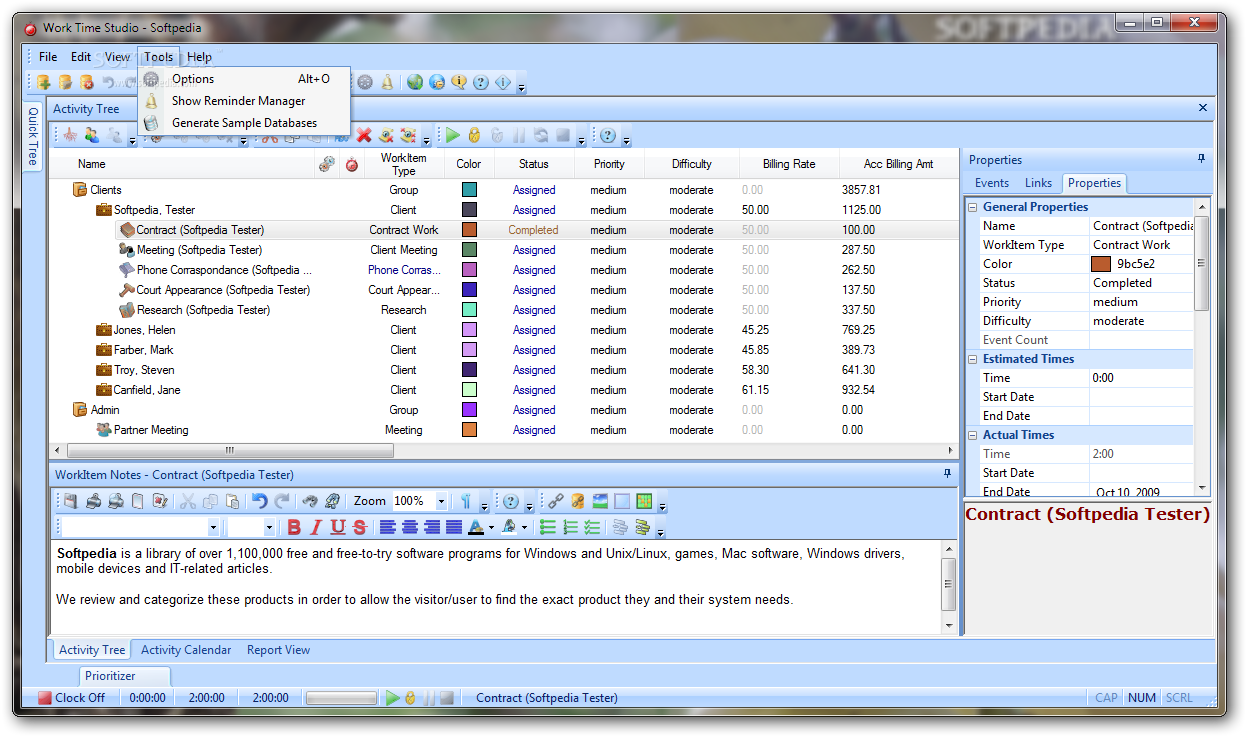Click the Print icon in notes toolbar
The image size is (1247, 737).
click(93, 501)
